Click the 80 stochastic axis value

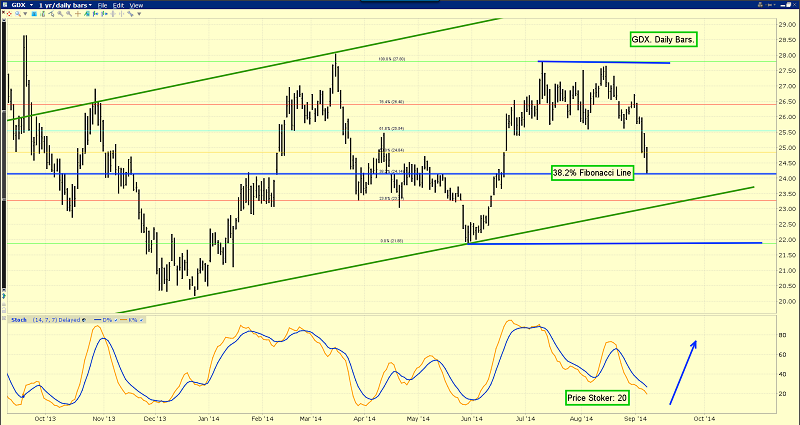(782, 335)
